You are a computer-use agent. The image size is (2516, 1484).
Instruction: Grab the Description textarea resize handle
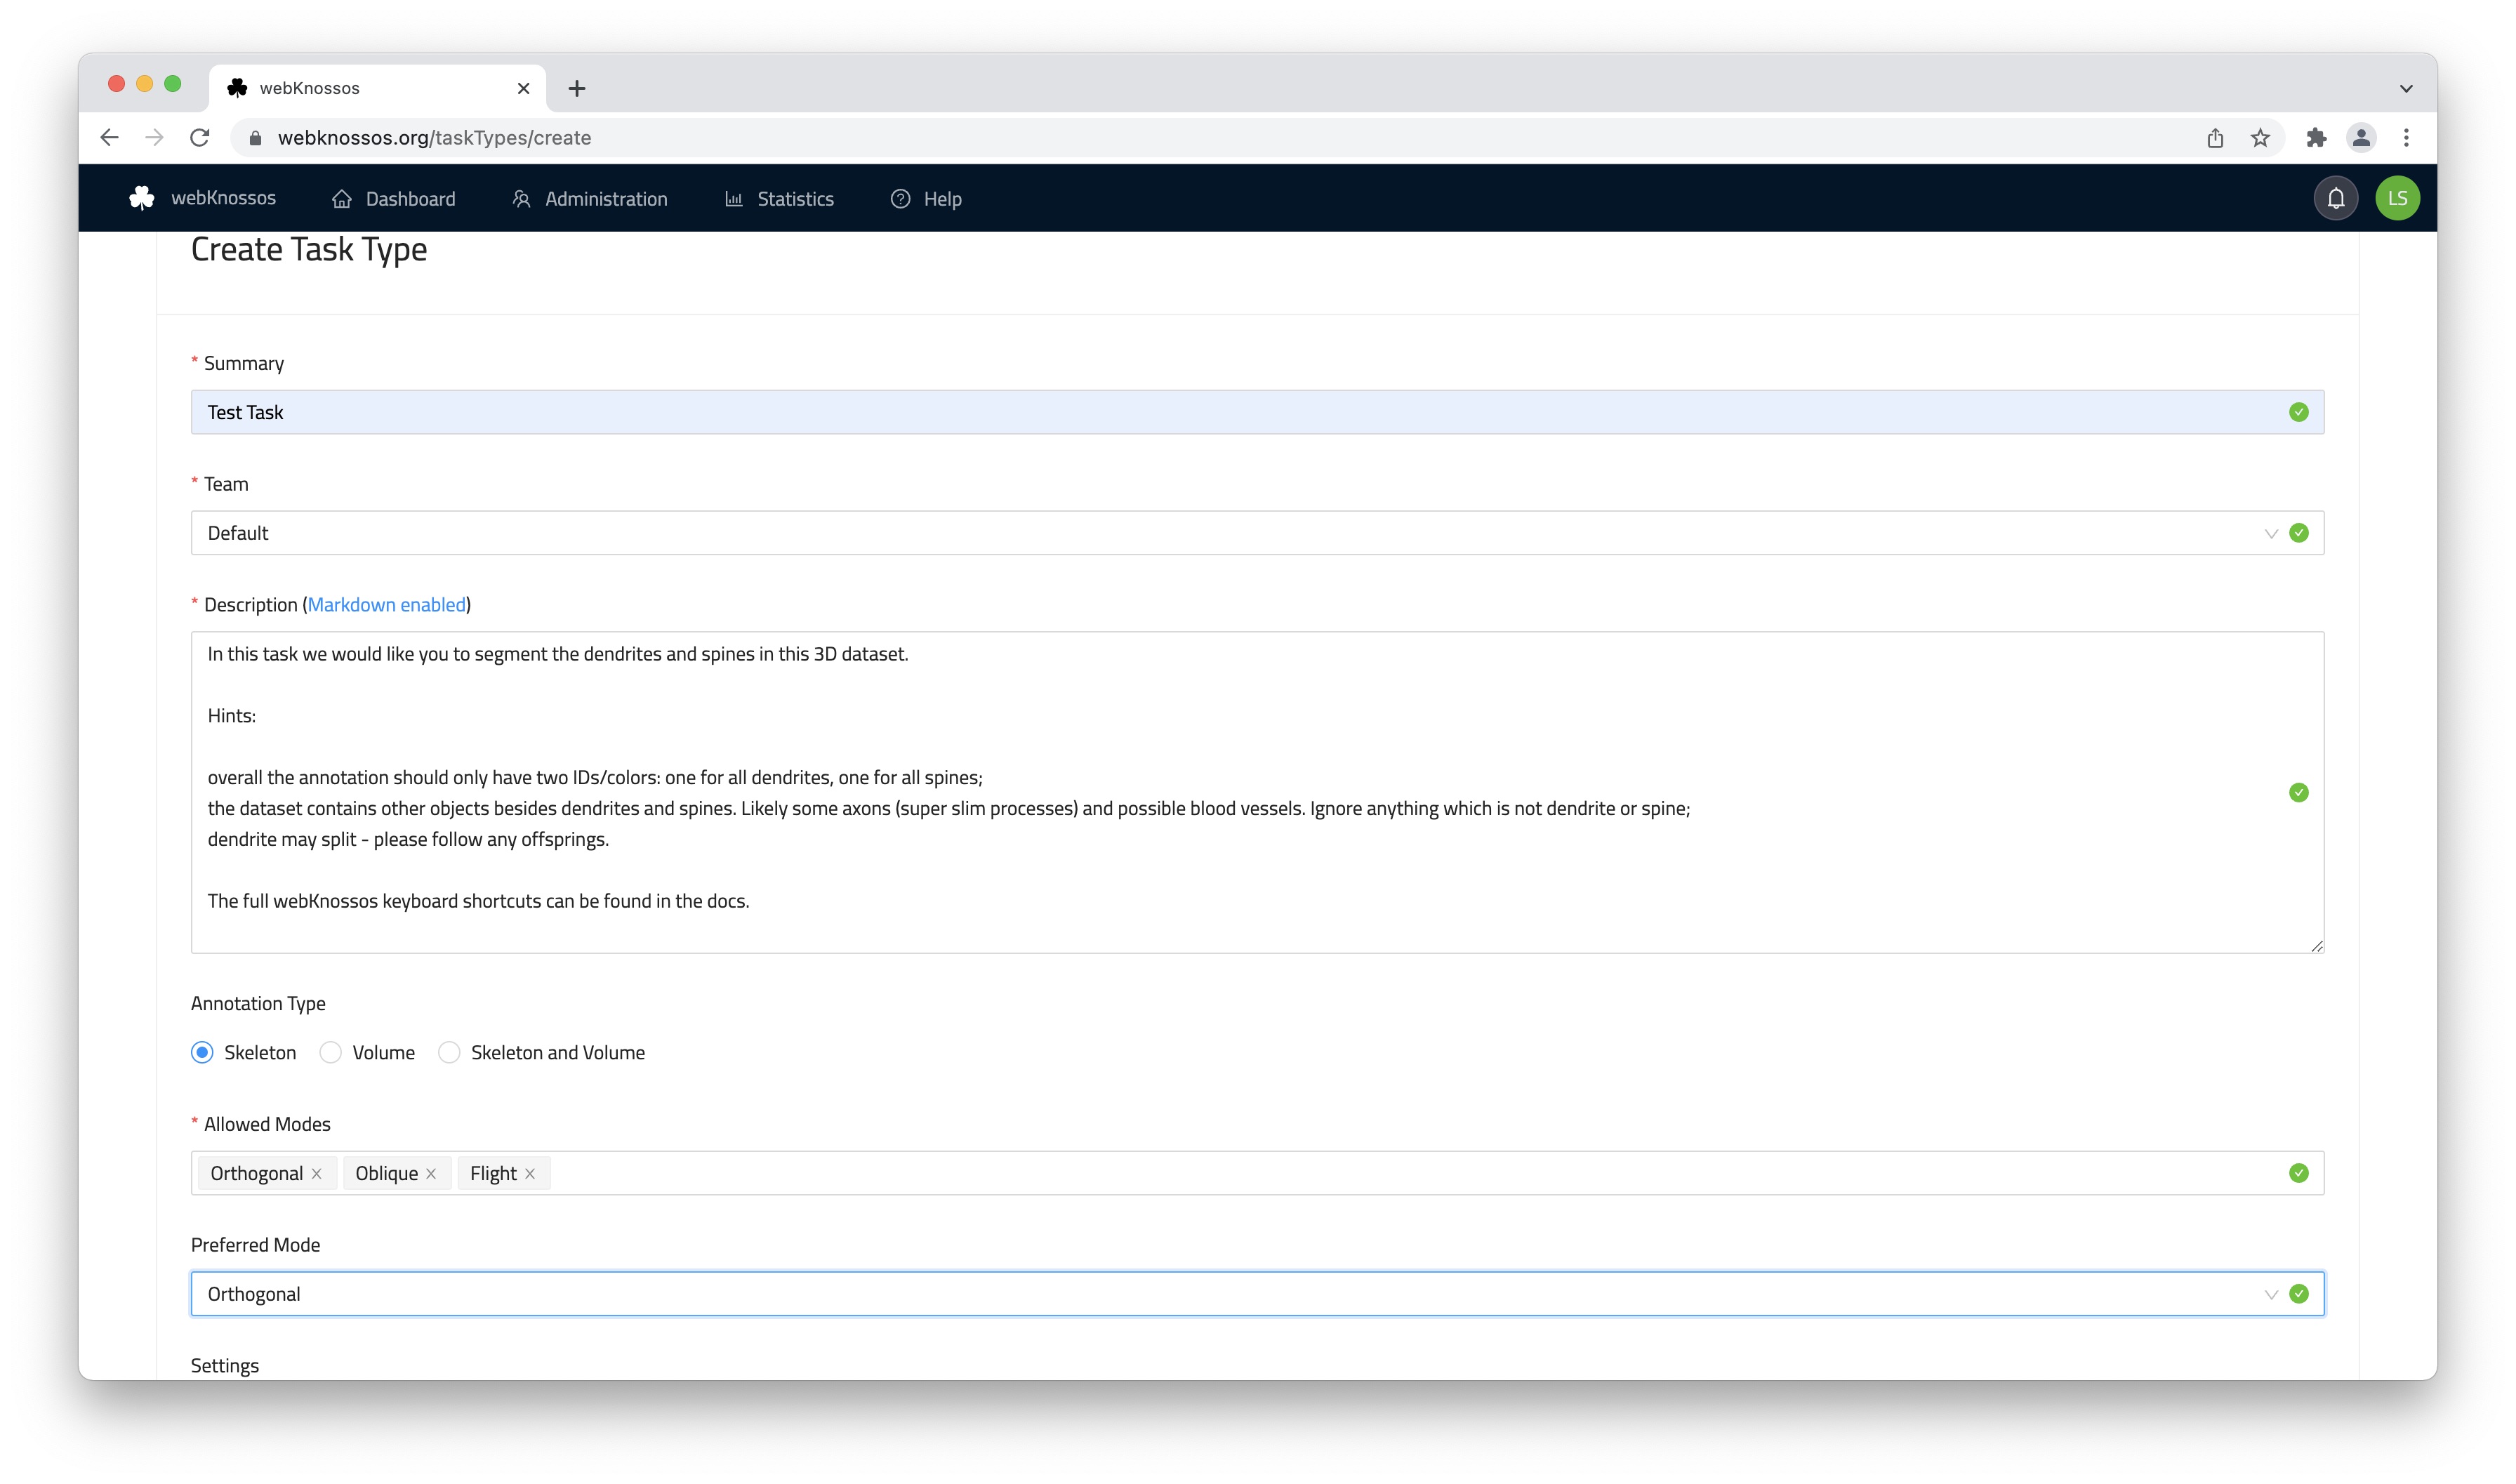[2316, 945]
